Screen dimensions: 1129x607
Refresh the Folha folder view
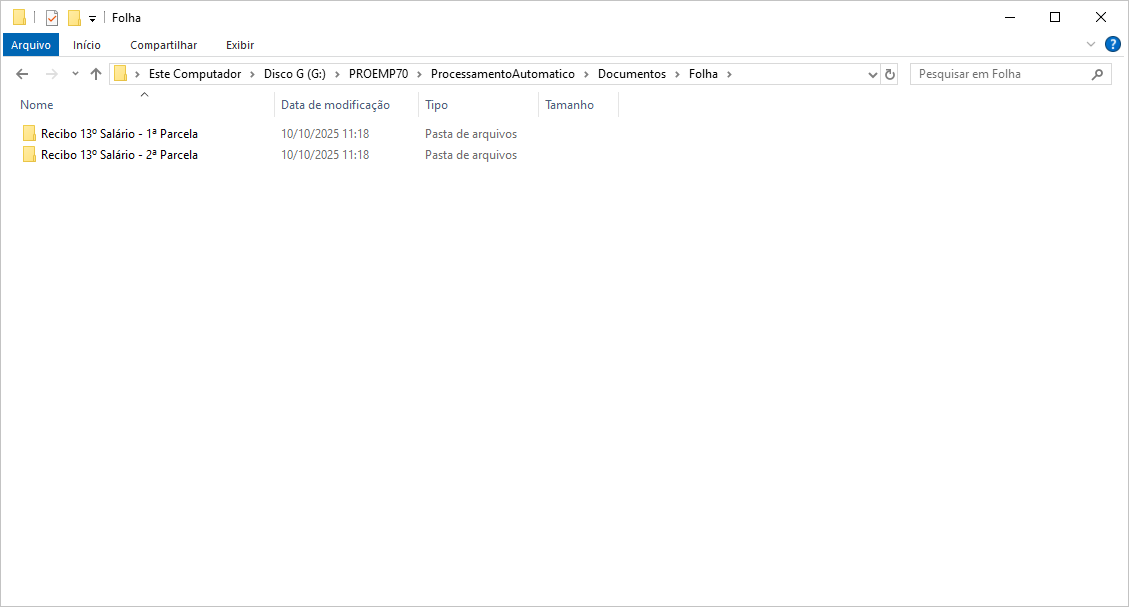tap(890, 74)
